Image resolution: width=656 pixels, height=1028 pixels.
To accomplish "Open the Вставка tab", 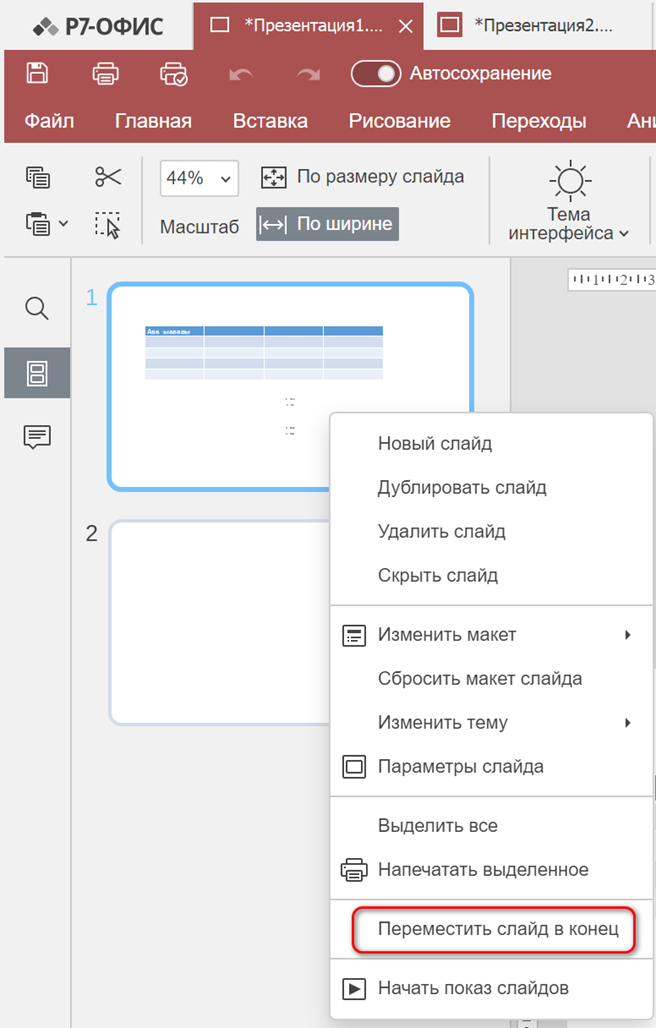I will 270,121.
